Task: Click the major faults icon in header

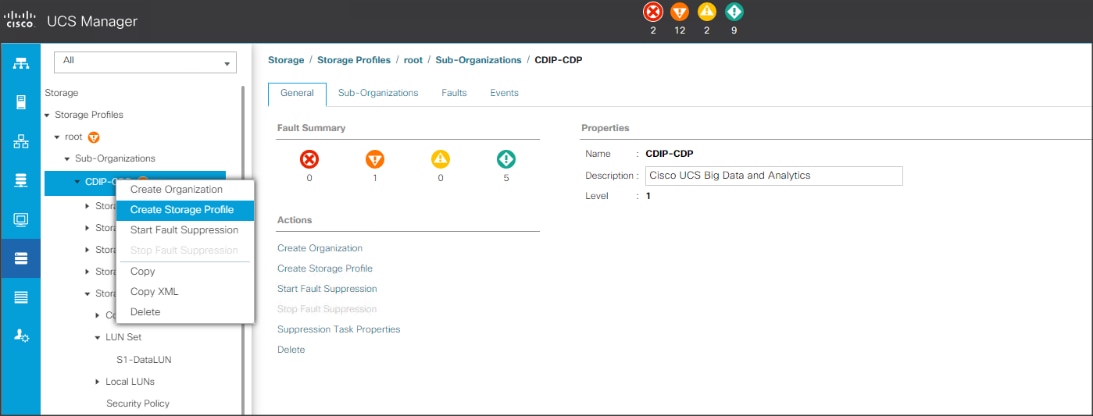Action: (x=680, y=12)
